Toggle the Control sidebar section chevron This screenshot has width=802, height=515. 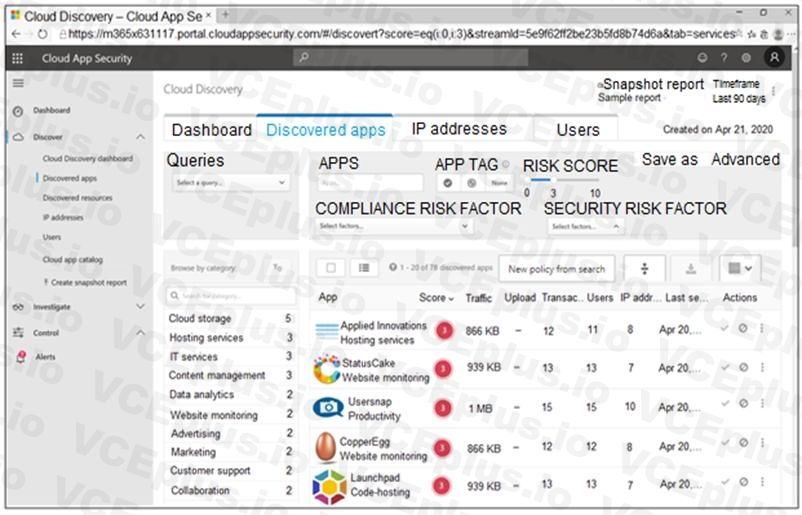(x=140, y=332)
